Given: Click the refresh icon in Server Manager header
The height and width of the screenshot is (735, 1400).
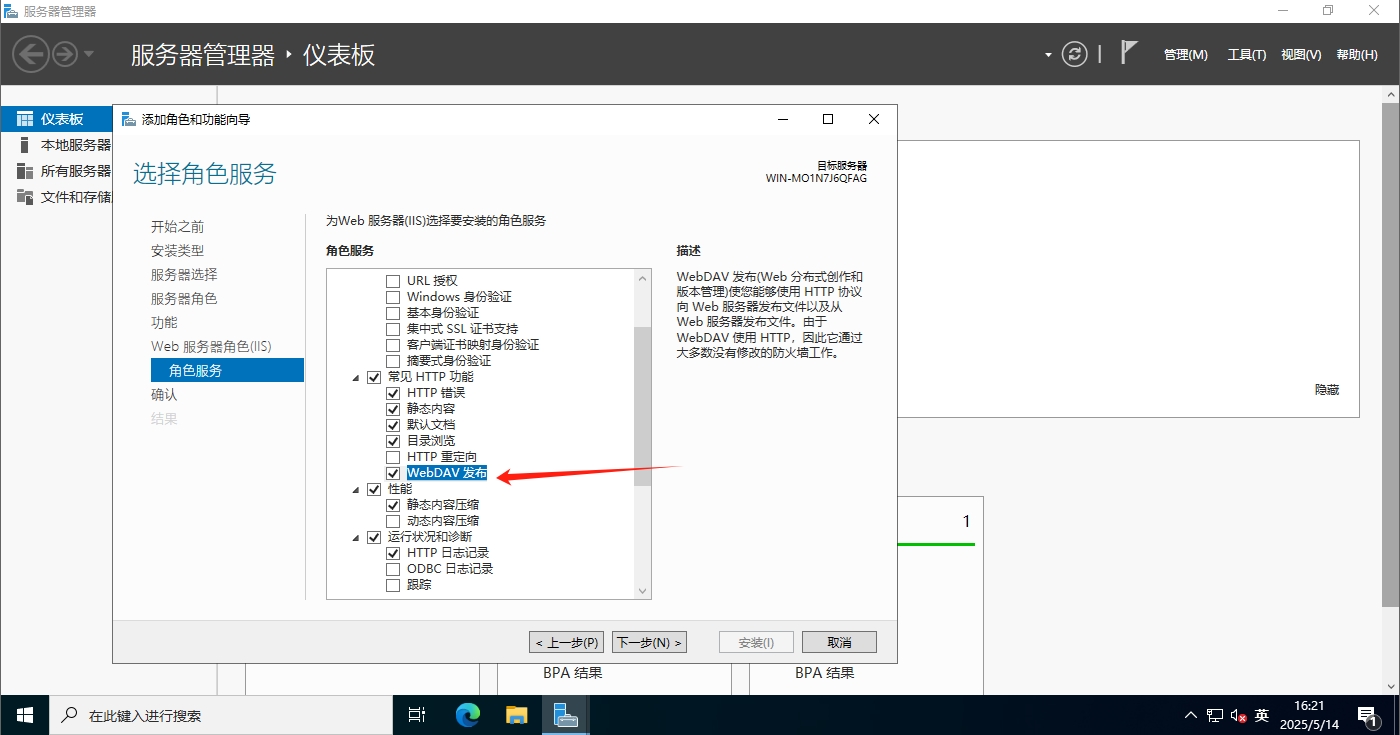Looking at the screenshot, I should pyautogui.click(x=1074, y=54).
